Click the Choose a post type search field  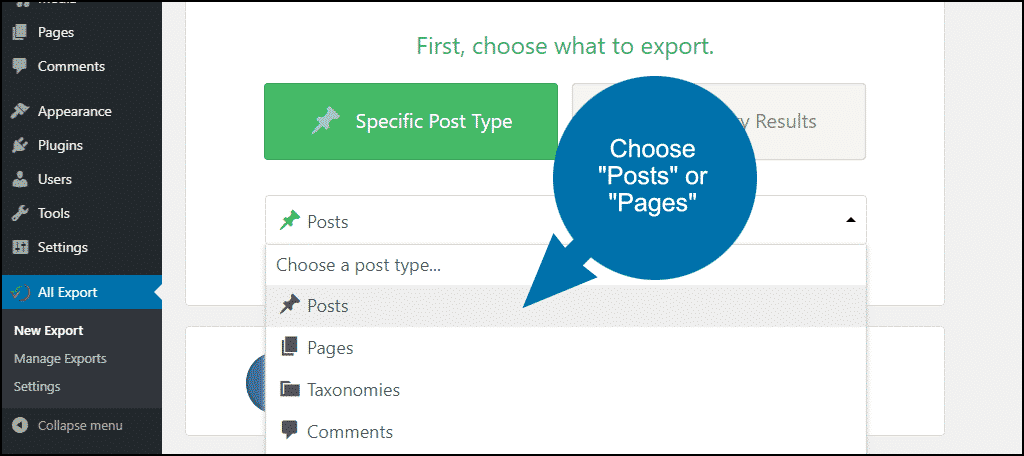(x=566, y=265)
